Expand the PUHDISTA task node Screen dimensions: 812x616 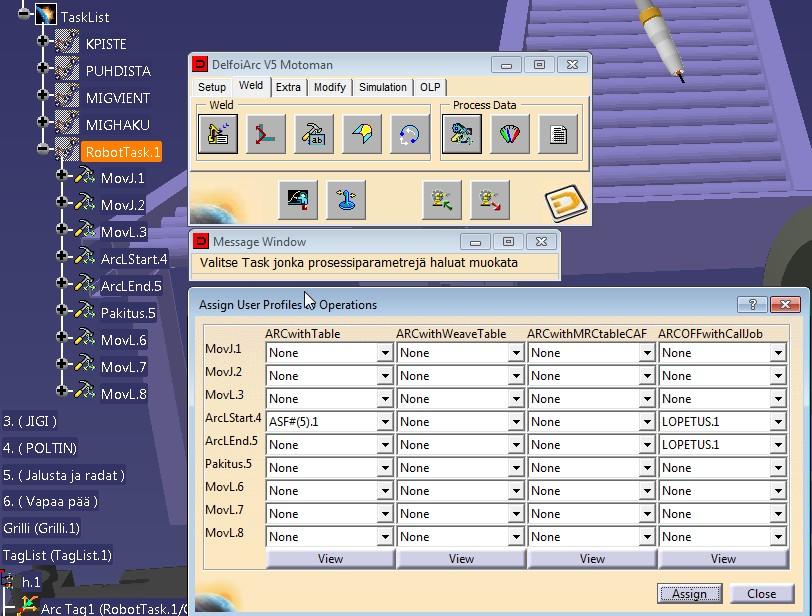[43, 67]
